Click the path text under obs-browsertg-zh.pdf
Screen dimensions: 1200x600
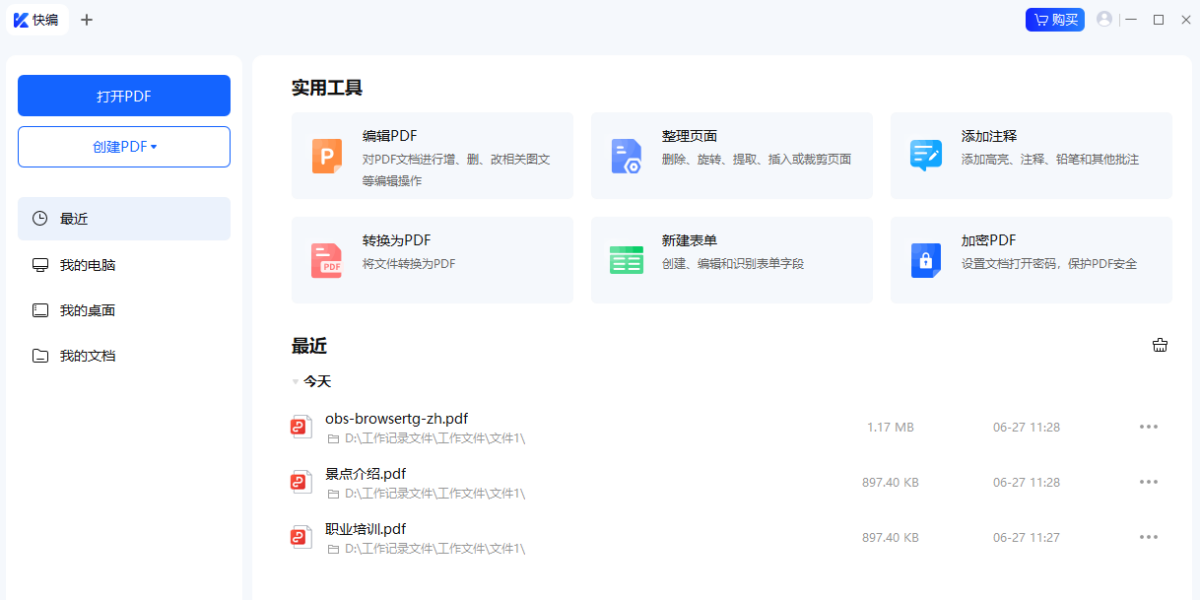(435, 438)
